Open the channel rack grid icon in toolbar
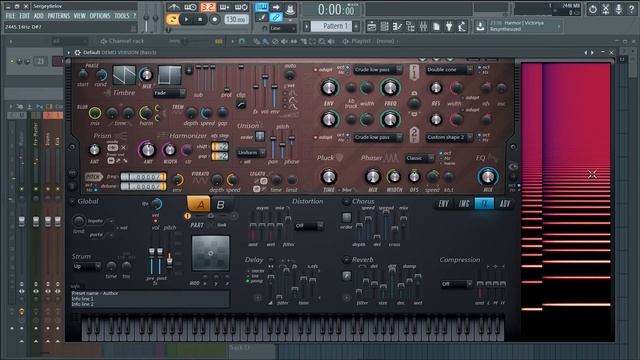The width and height of the screenshot is (640, 360). point(384,27)
